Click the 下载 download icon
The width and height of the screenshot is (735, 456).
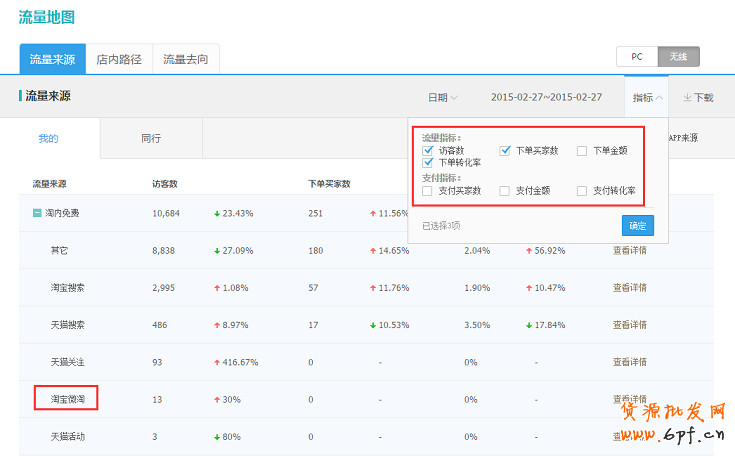click(688, 98)
